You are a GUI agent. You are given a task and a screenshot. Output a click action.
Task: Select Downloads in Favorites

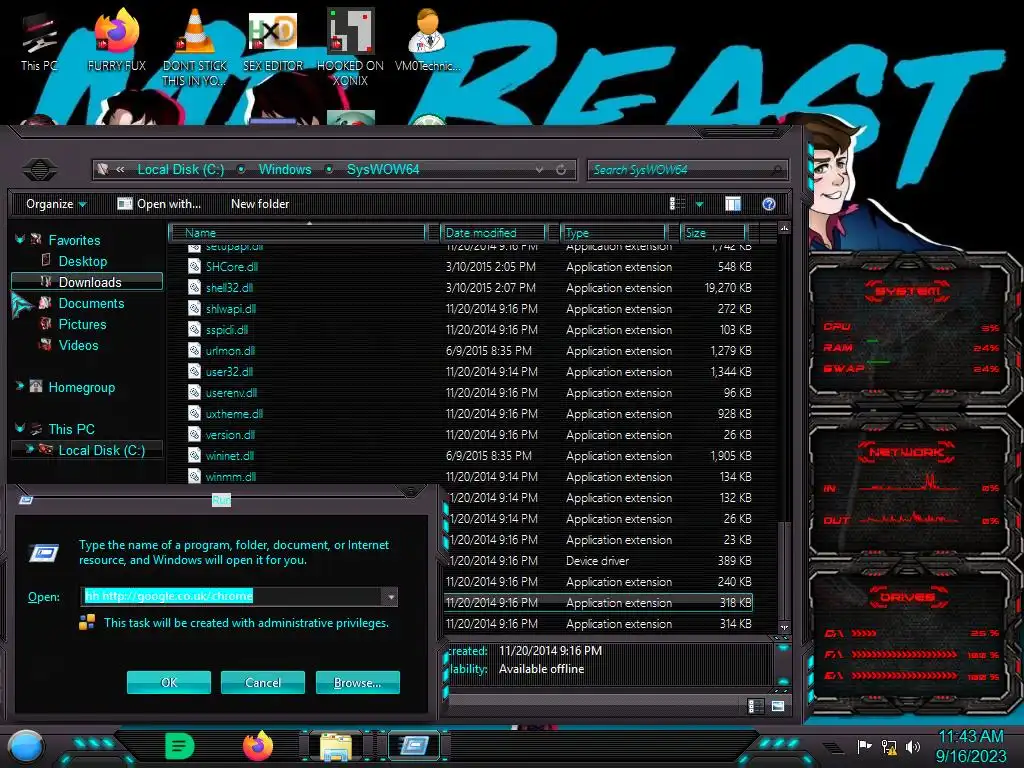87,281
